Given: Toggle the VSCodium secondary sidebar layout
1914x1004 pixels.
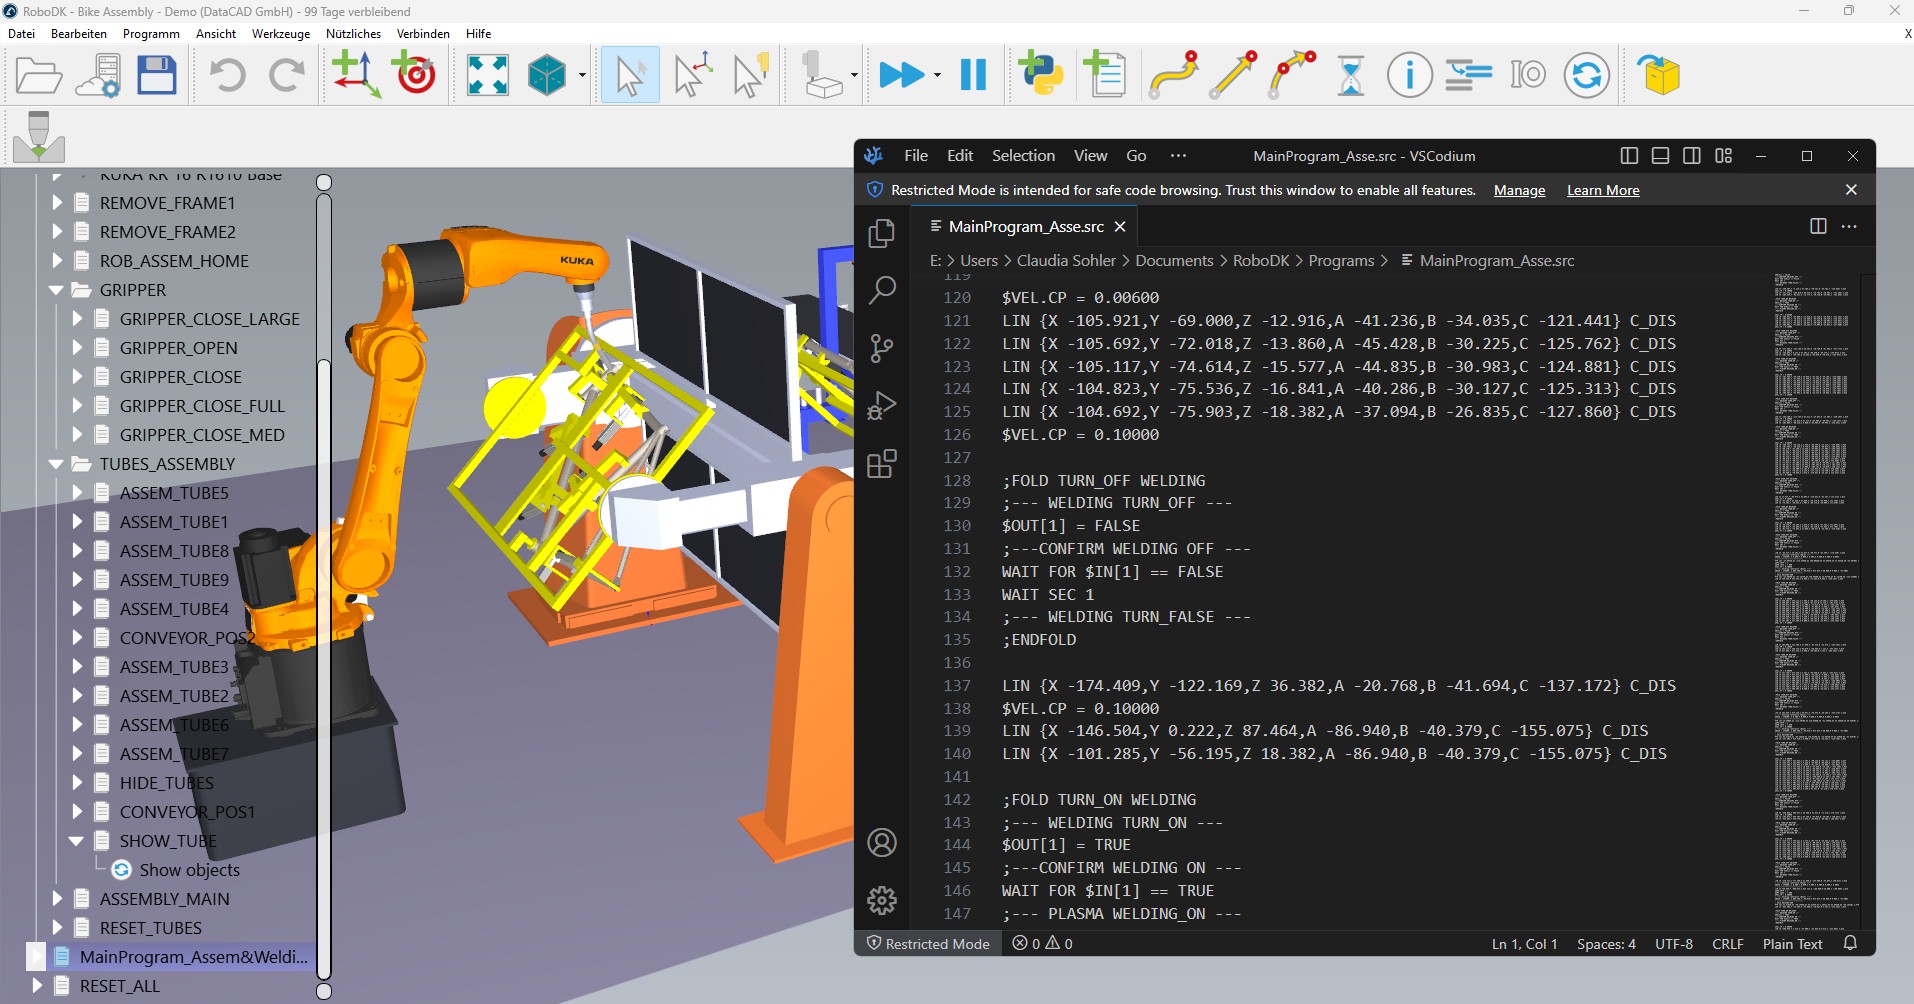Looking at the screenshot, I should click(x=1692, y=156).
